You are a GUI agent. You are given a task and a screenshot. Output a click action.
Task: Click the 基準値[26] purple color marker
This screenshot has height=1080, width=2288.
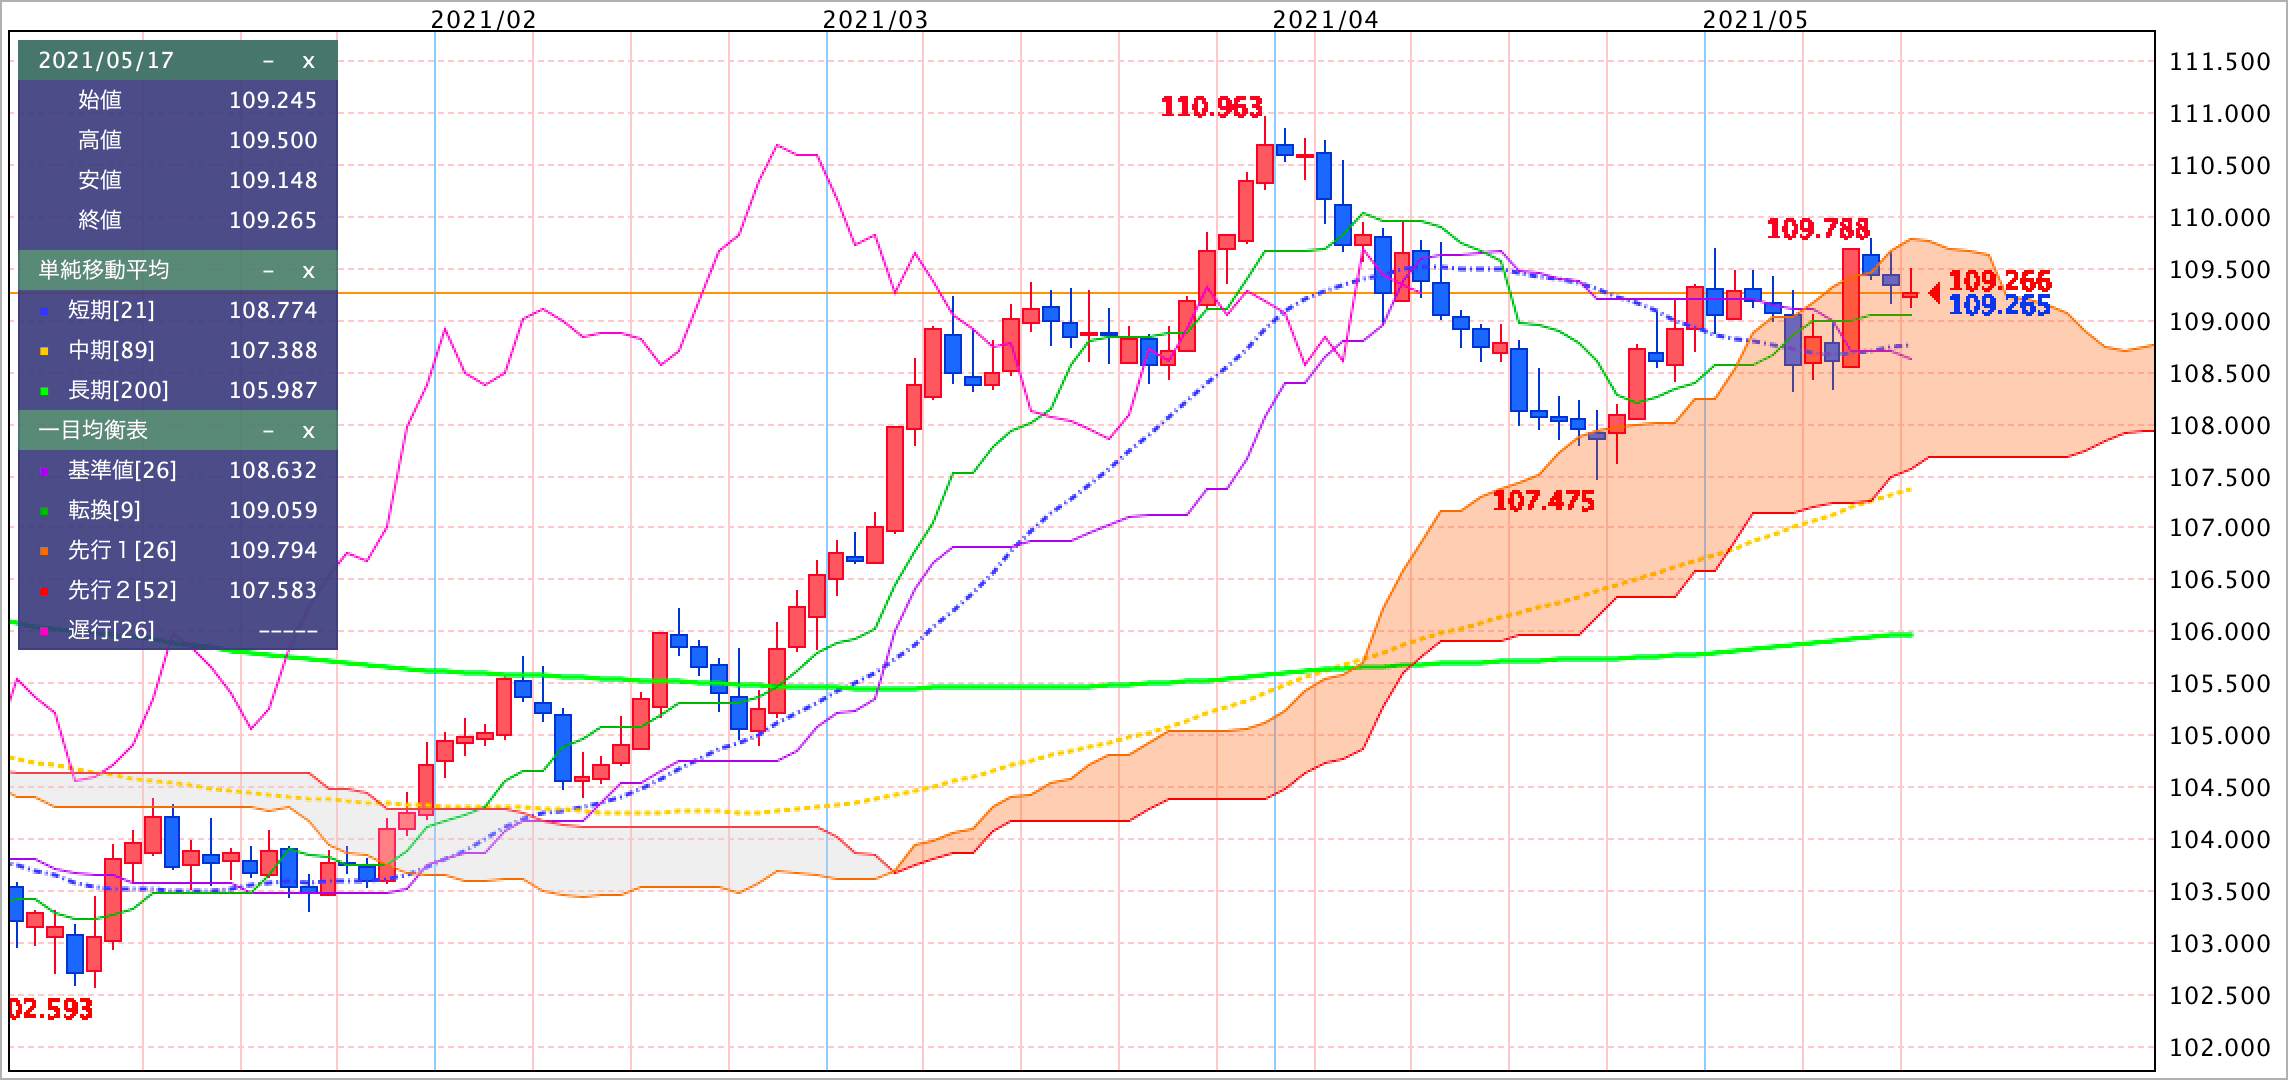pyautogui.click(x=43, y=472)
